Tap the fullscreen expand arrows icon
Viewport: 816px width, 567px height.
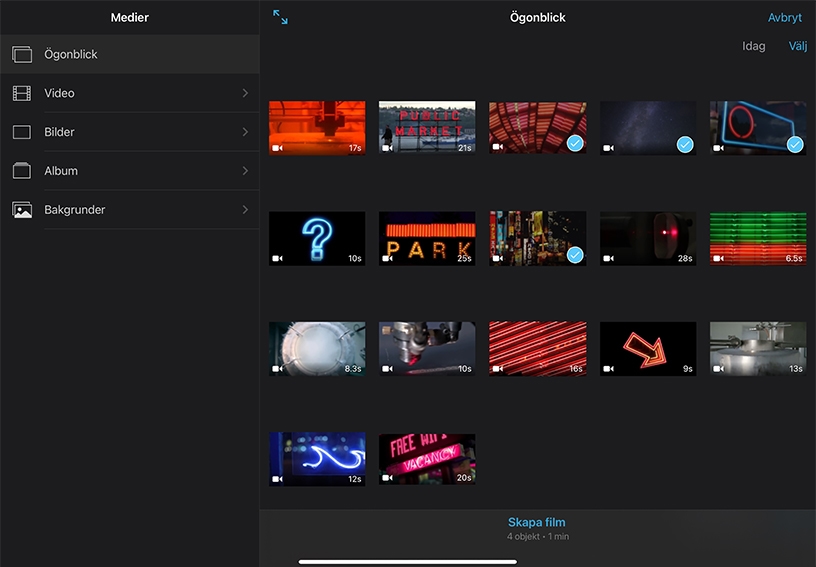[x=280, y=17]
